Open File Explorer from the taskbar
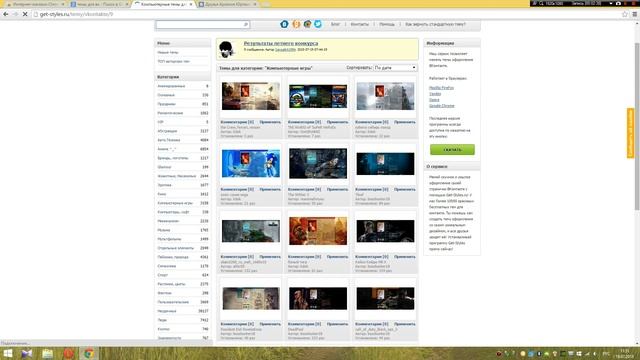The image size is (640, 360). tap(47, 353)
